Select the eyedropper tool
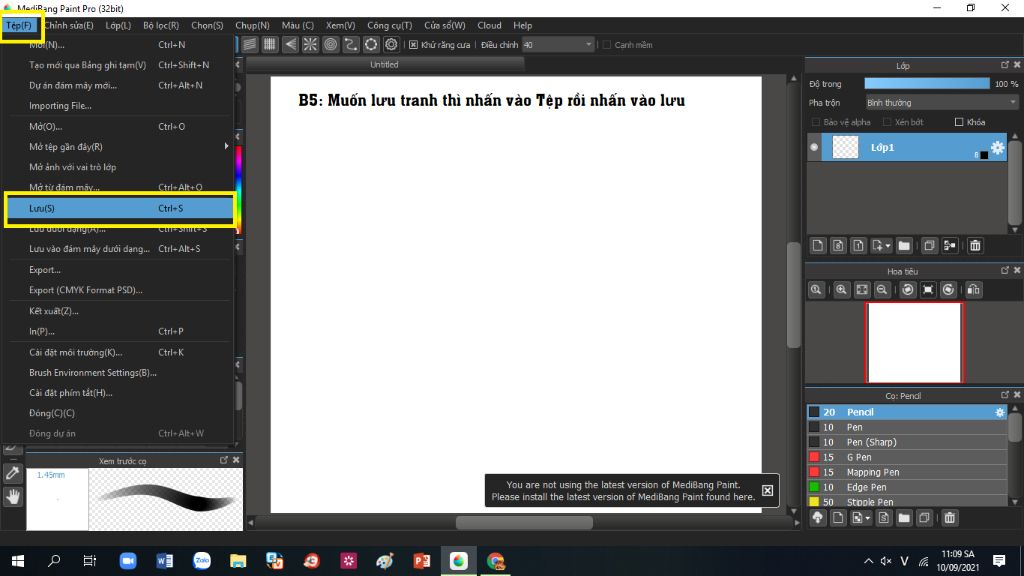1024x576 pixels. tap(12, 473)
